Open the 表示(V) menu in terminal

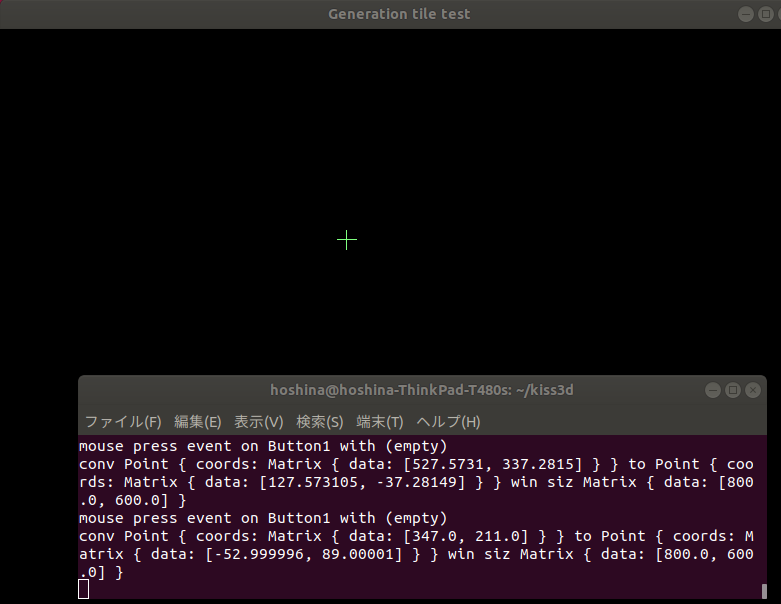pos(259,422)
